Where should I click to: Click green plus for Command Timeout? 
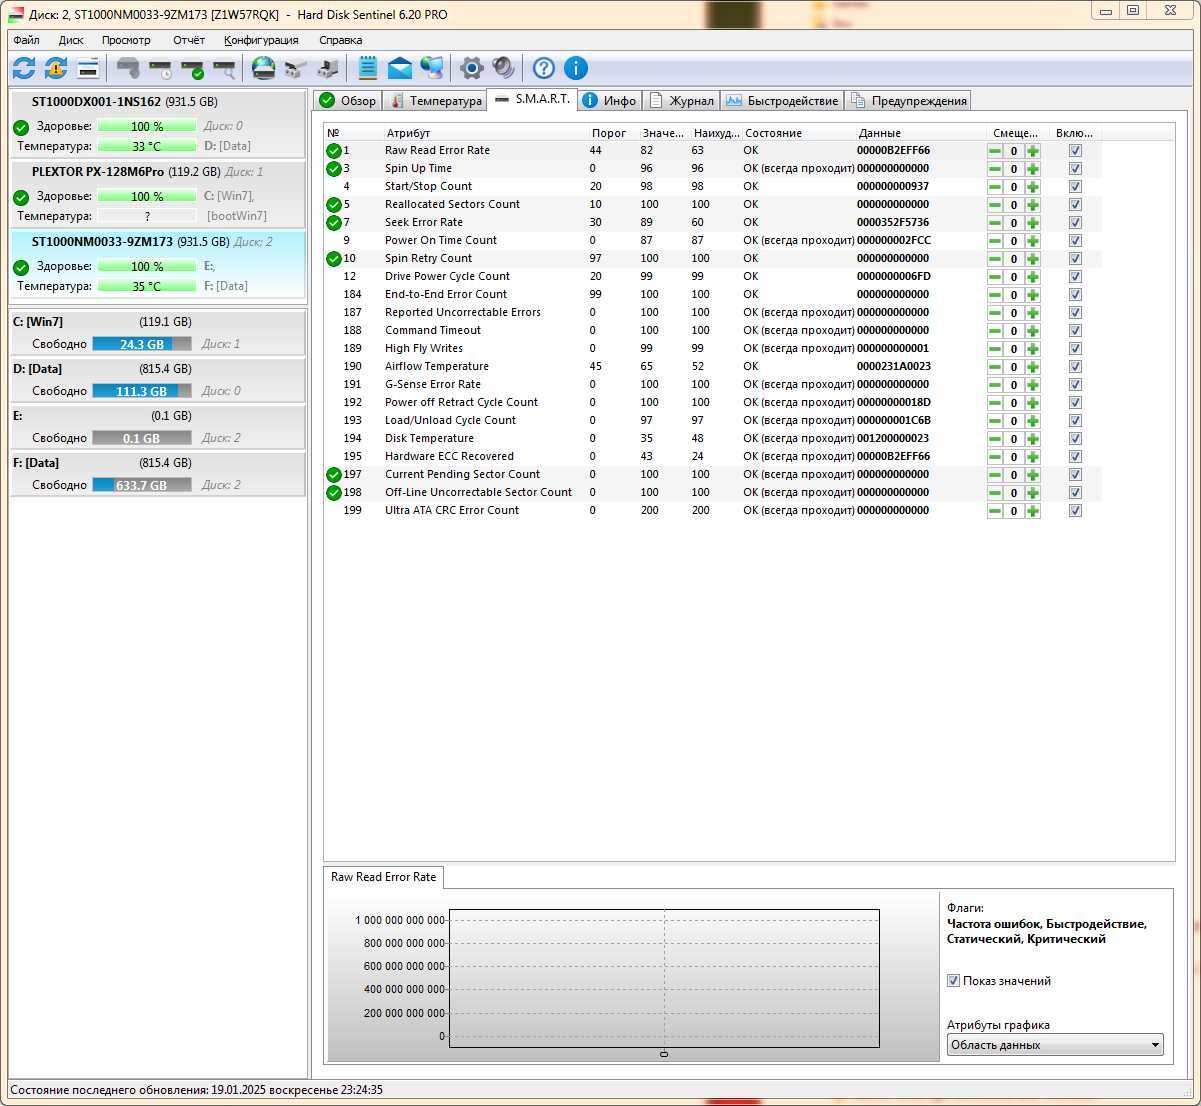[x=1032, y=331]
